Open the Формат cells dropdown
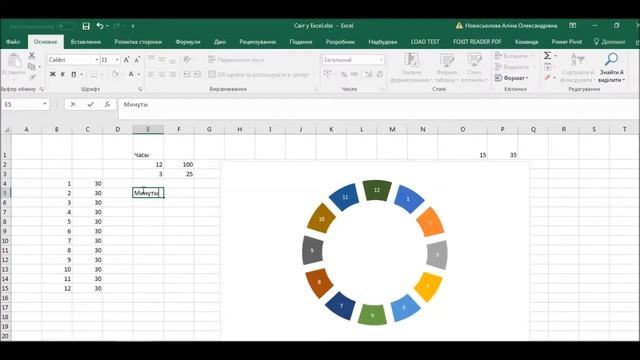 (x=511, y=78)
